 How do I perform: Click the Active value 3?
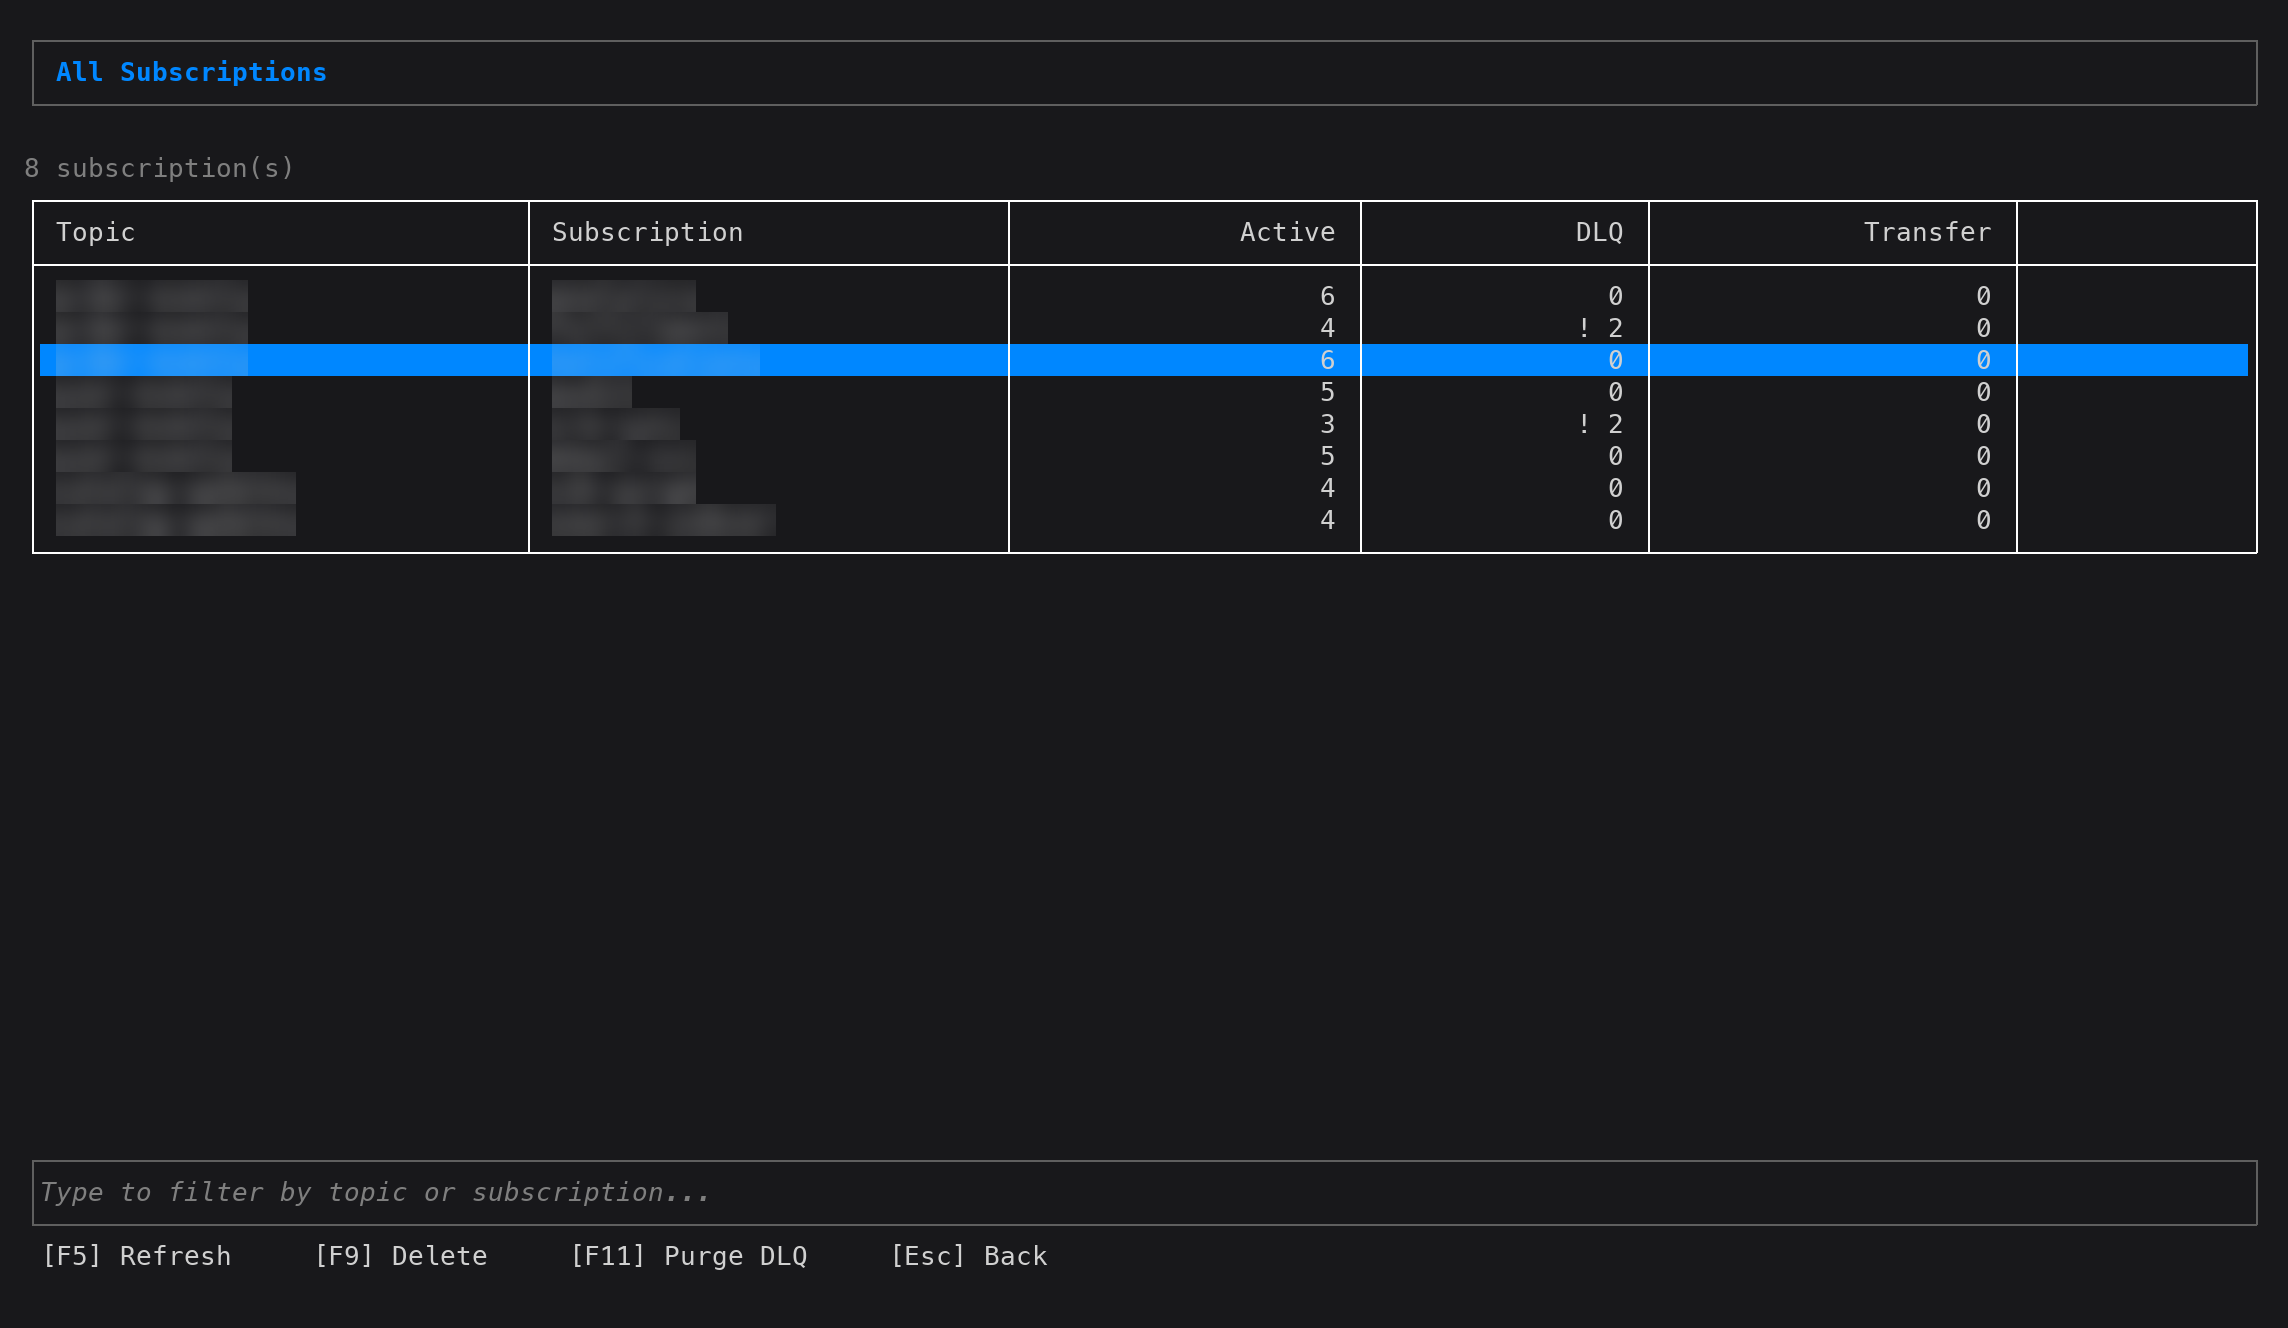point(1328,424)
